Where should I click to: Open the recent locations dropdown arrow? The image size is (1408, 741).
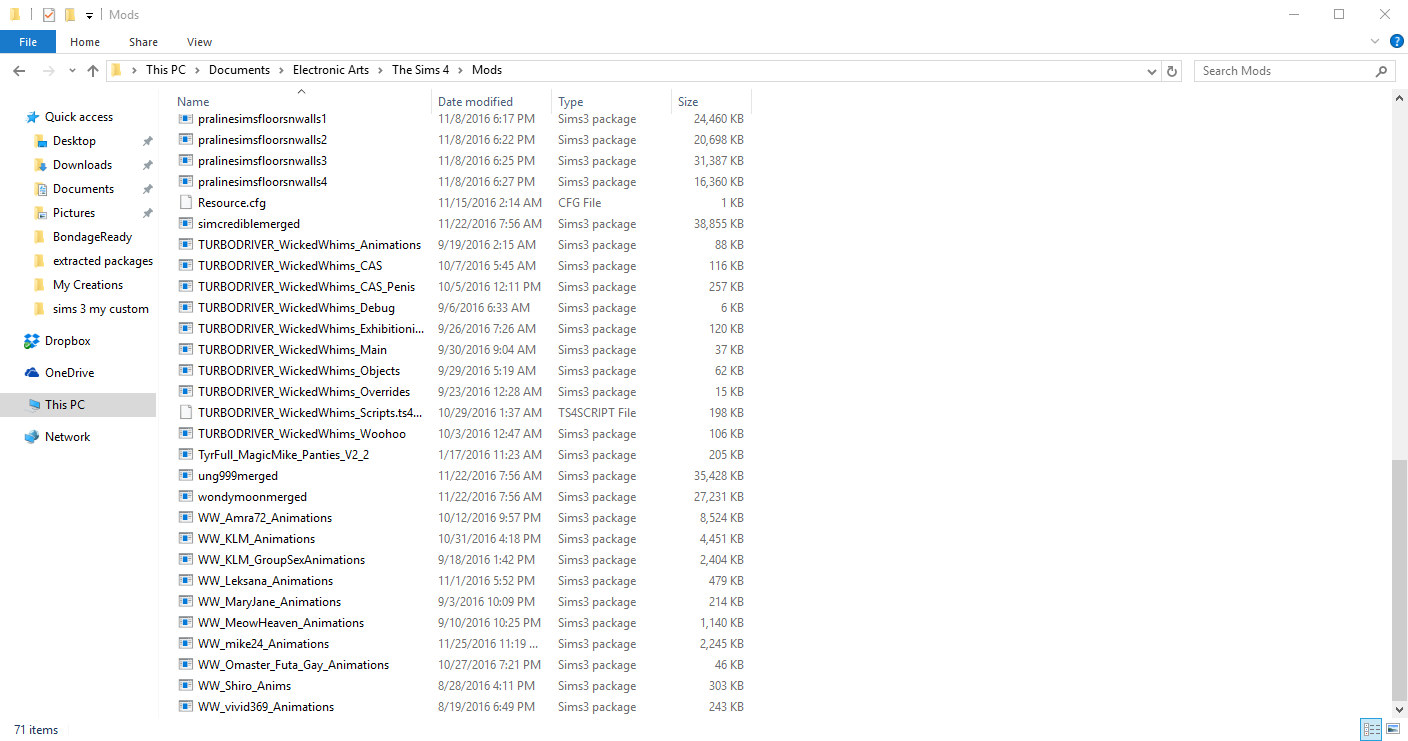(x=72, y=71)
